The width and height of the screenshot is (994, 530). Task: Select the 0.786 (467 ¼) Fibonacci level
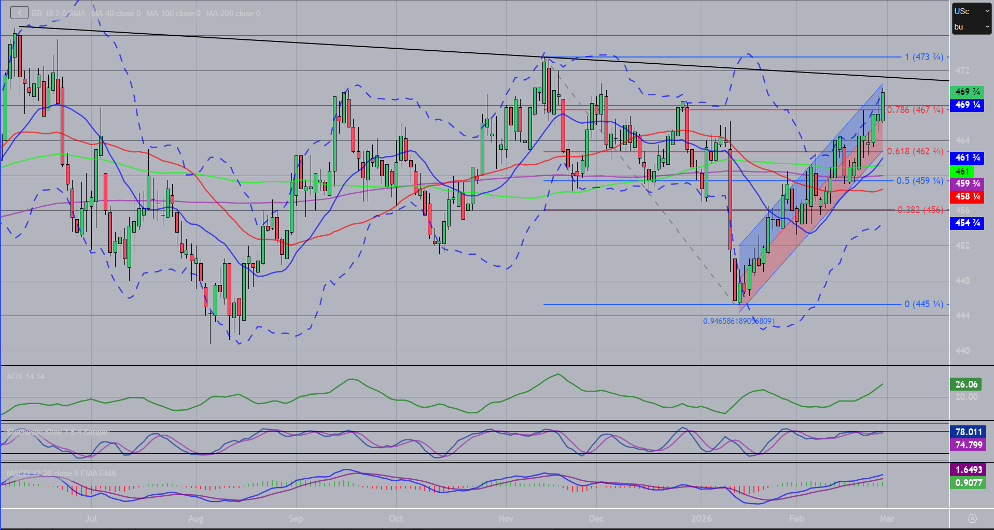914,109
